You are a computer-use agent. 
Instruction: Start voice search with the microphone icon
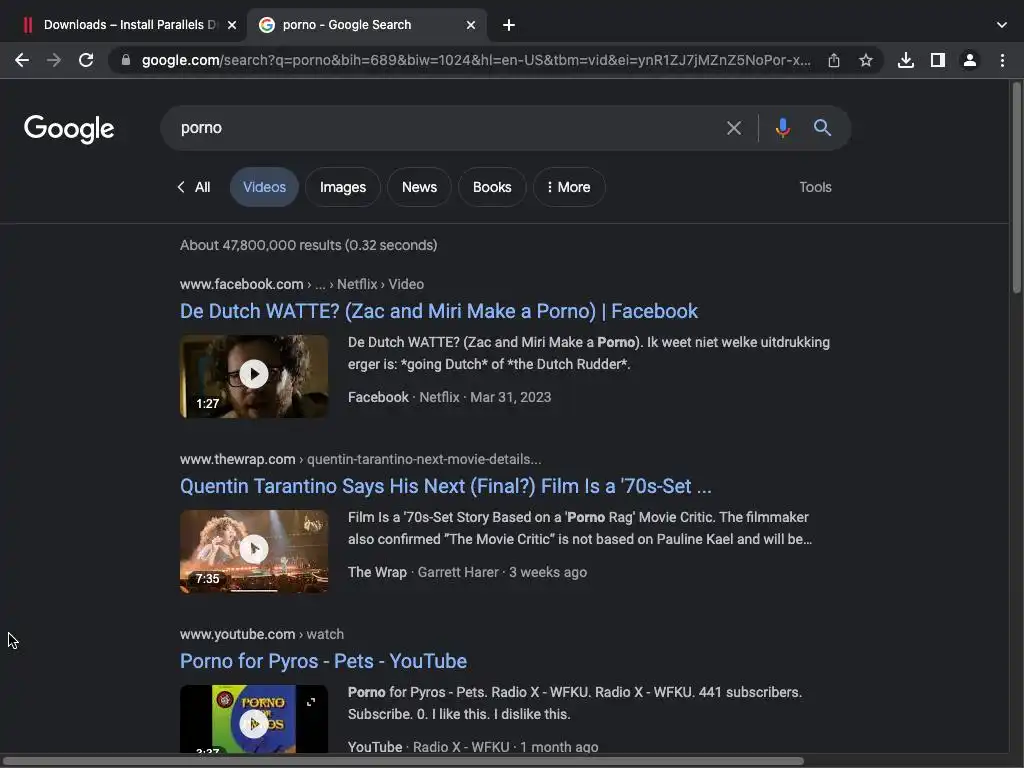pos(782,128)
